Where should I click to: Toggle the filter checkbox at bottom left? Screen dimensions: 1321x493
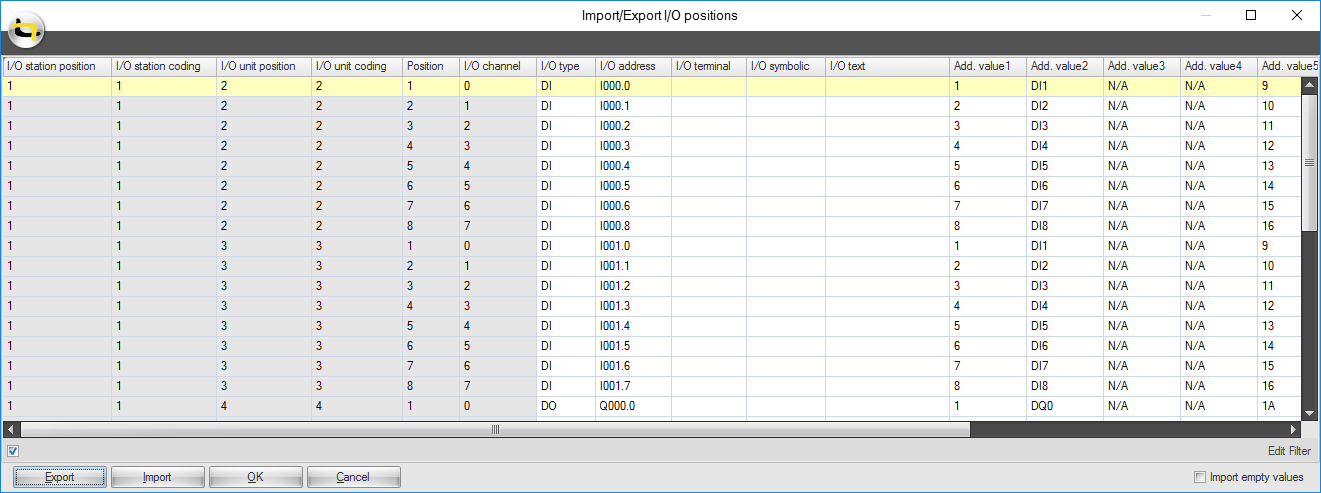pos(13,451)
